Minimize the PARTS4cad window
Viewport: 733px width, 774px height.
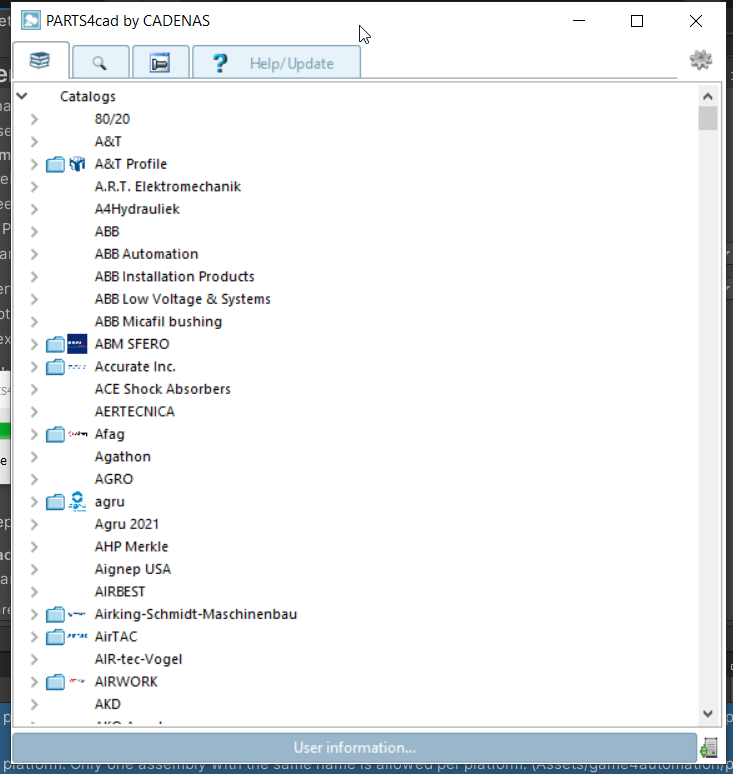click(x=579, y=21)
